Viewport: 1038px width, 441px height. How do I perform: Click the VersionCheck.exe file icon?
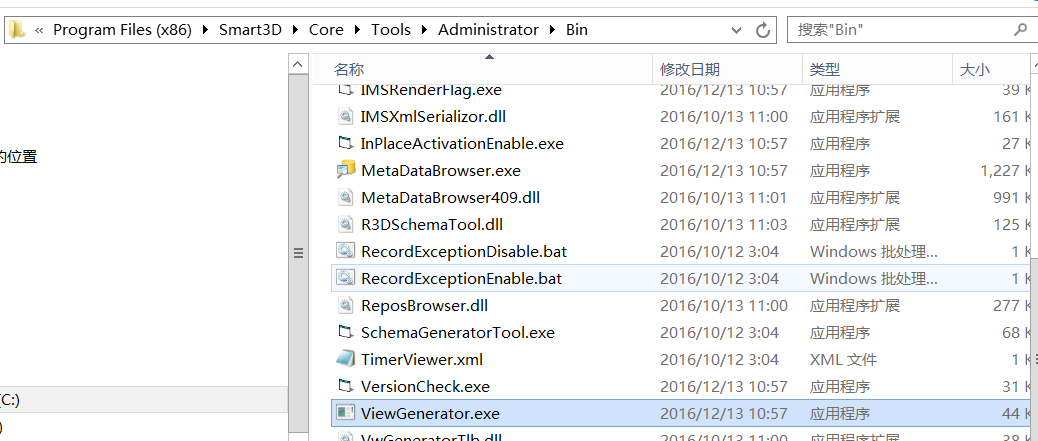345,386
